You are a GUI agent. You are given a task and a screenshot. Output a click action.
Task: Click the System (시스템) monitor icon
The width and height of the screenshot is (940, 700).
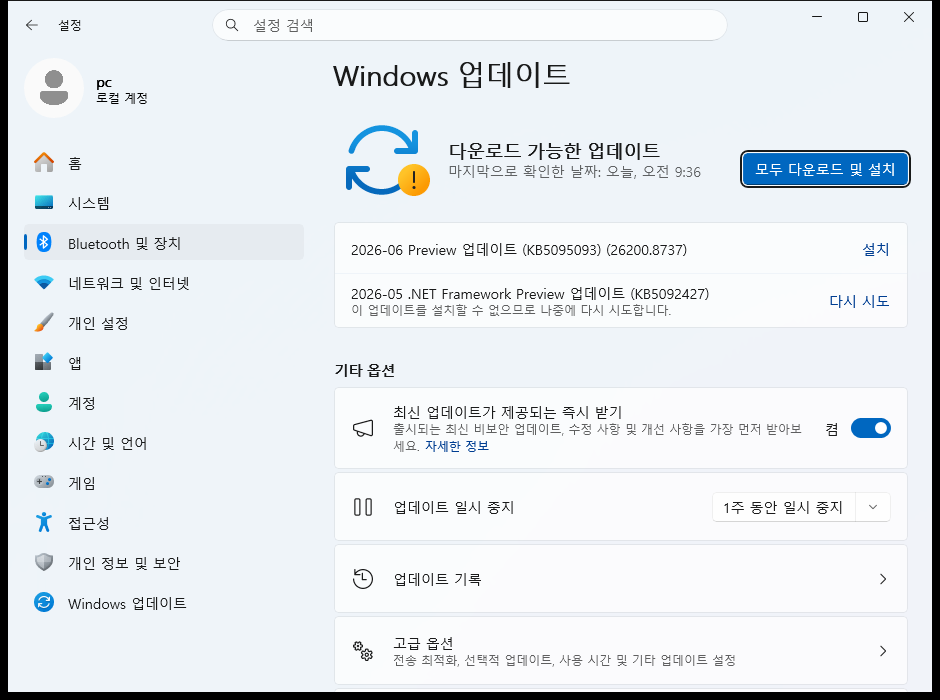point(44,203)
